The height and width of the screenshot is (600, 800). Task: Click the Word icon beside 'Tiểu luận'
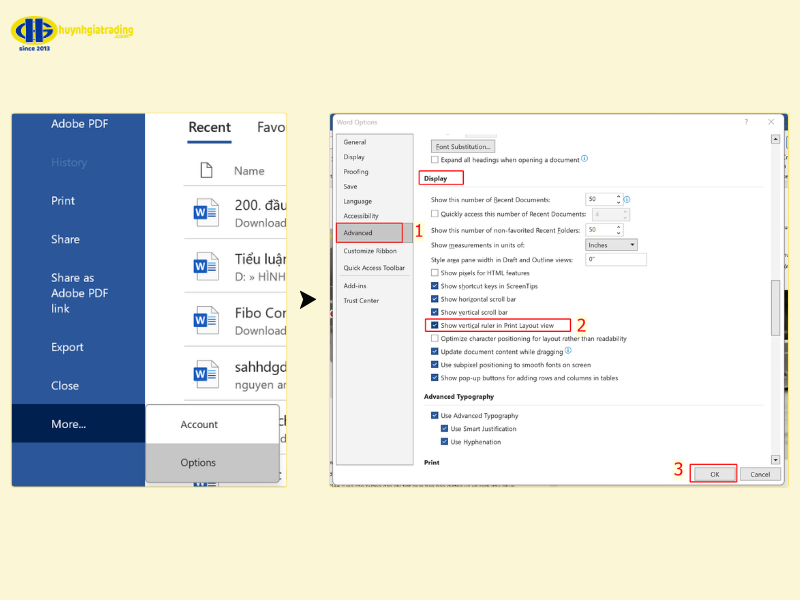[206, 266]
